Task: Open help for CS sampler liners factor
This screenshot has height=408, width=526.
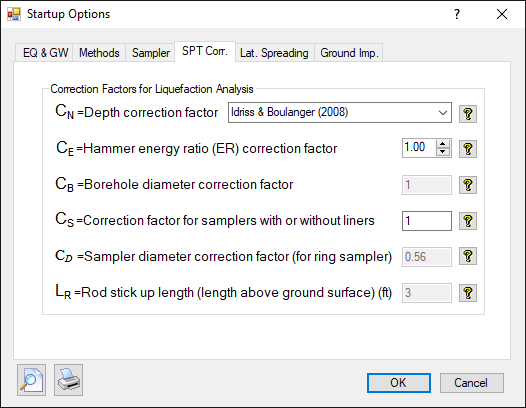Action: [x=468, y=221]
